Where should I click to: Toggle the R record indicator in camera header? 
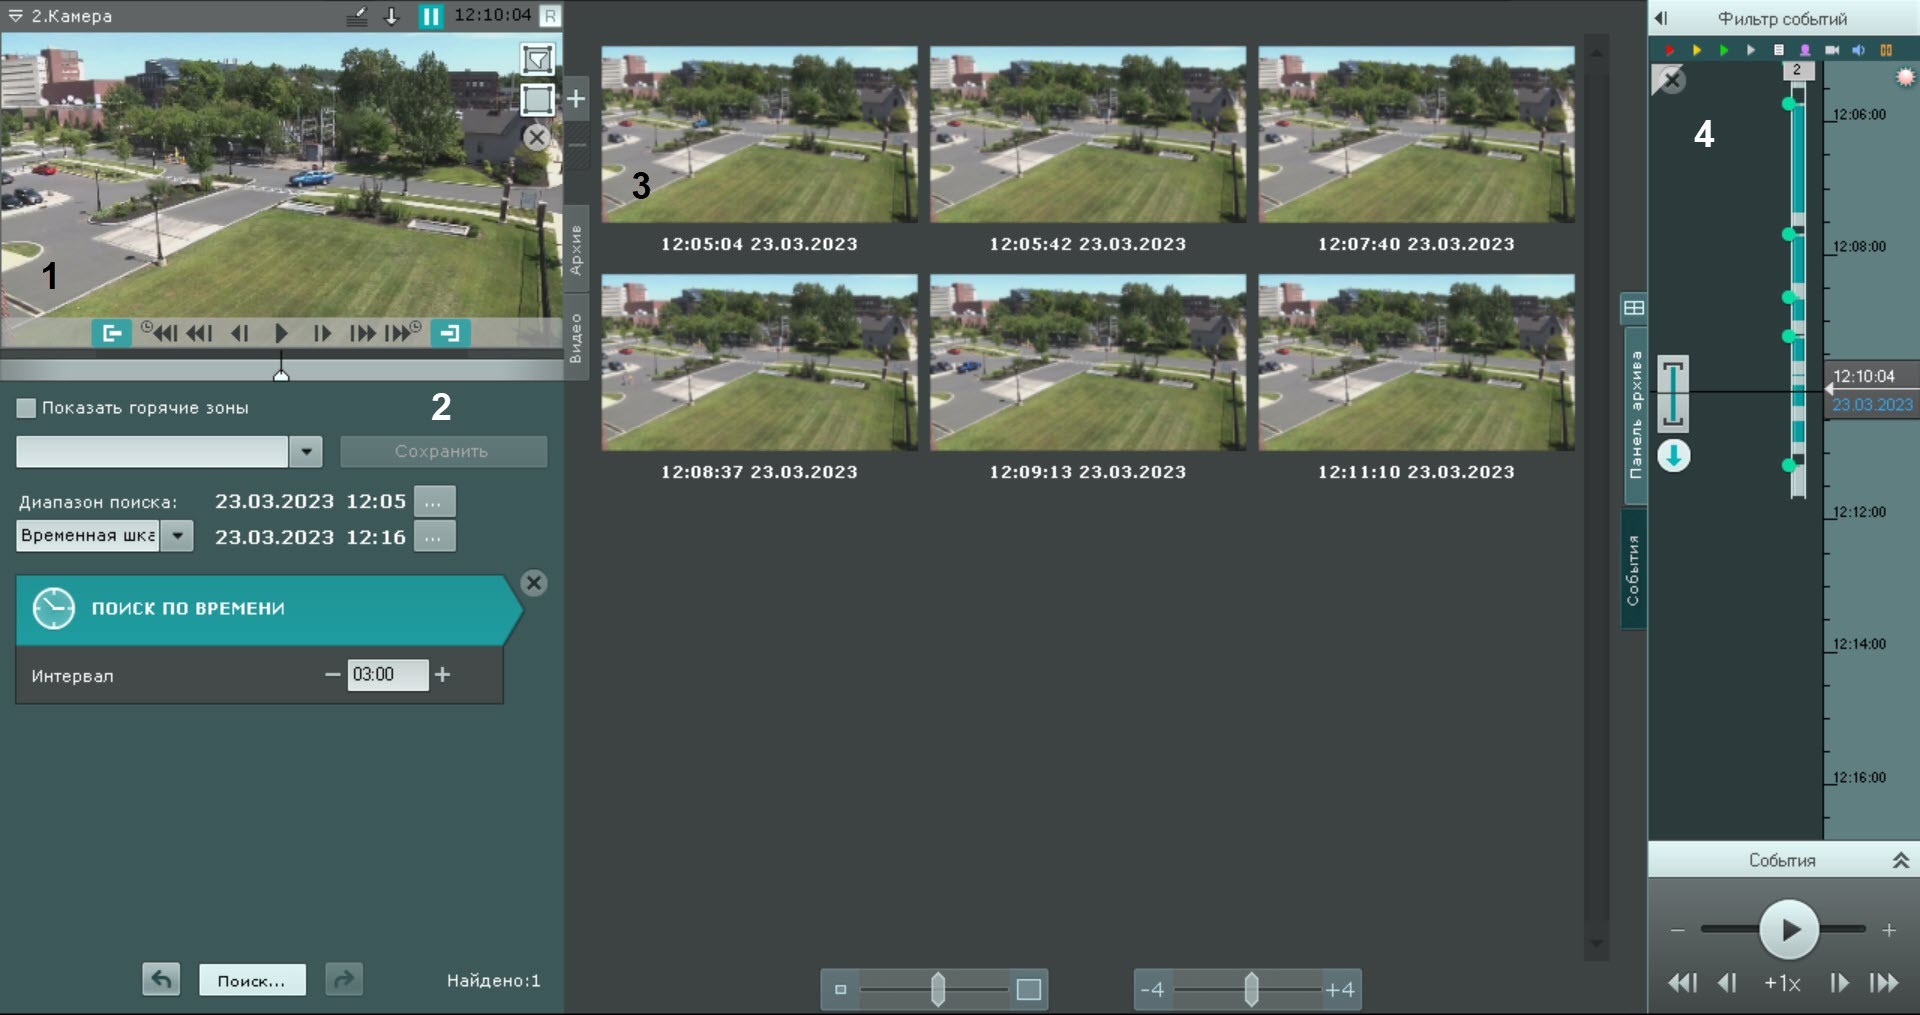(x=549, y=16)
